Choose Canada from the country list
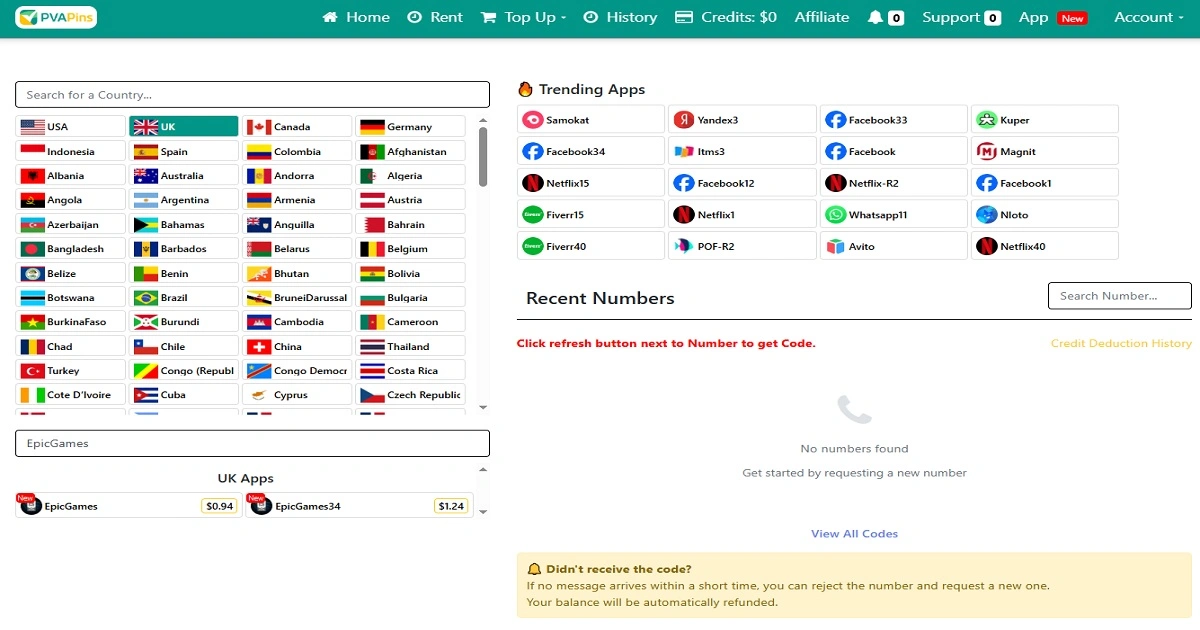Image resolution: width=1200 pixels, height=630 pixels. [297, 127]
